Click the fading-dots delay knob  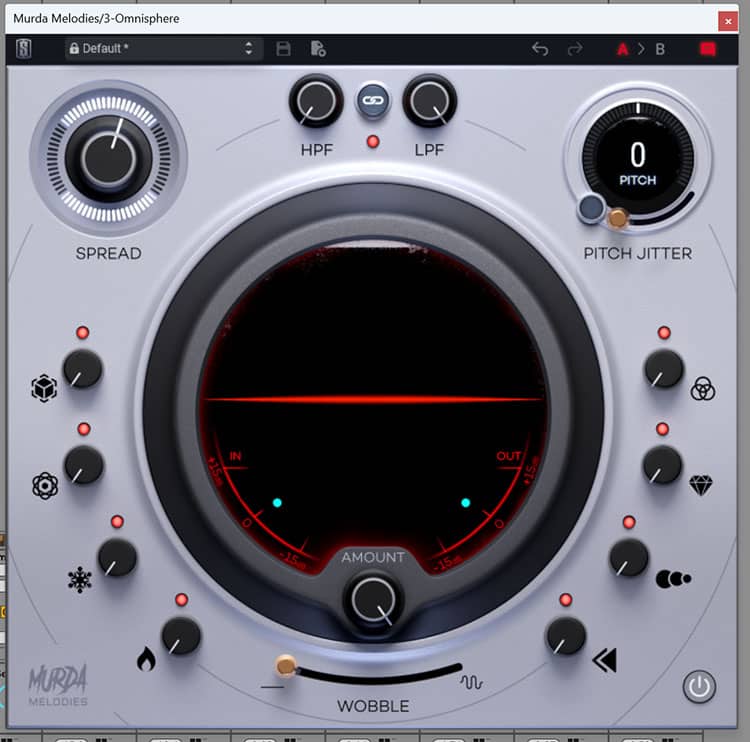click(629, 558)
